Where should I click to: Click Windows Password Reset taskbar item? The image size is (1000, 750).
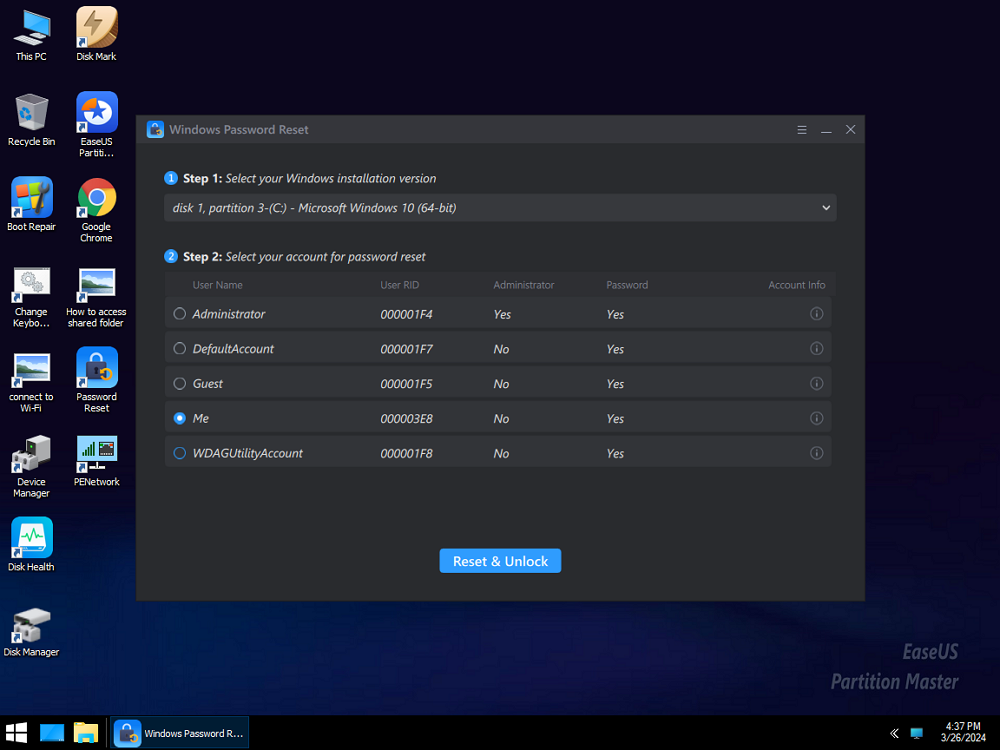tap(180, 733)
